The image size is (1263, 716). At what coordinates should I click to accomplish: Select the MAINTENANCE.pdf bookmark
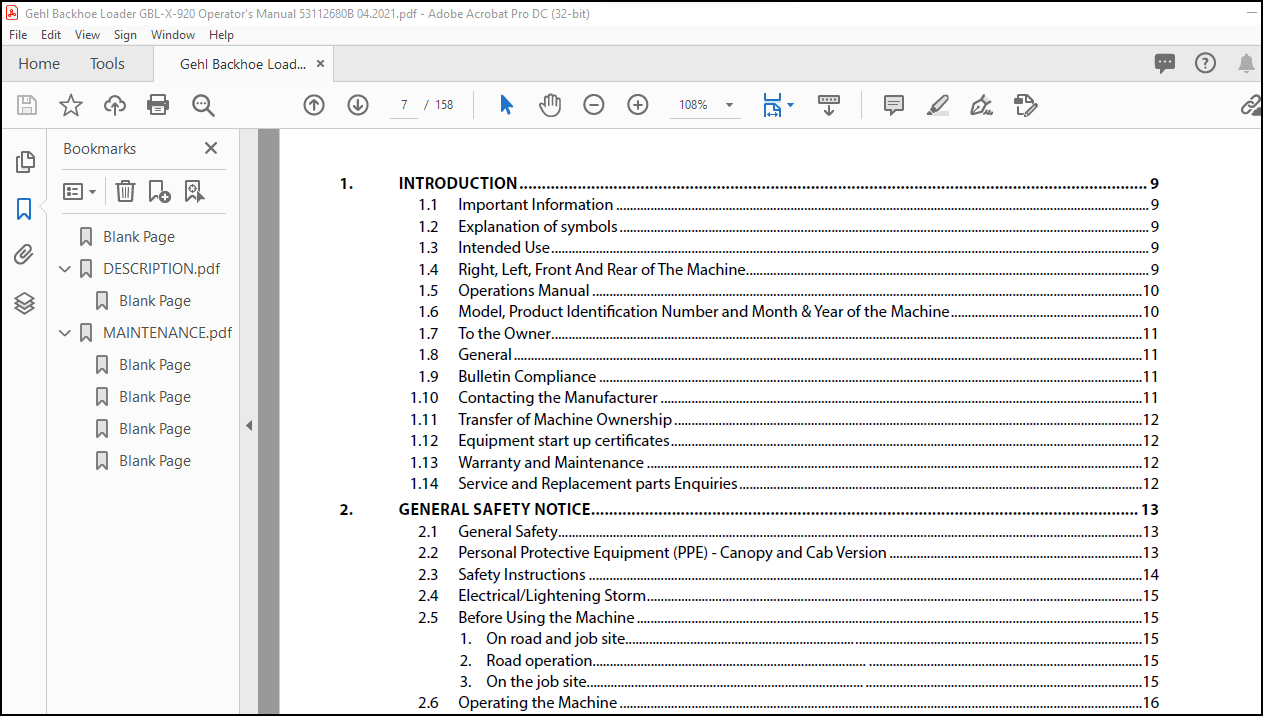[x=167, y=333]
